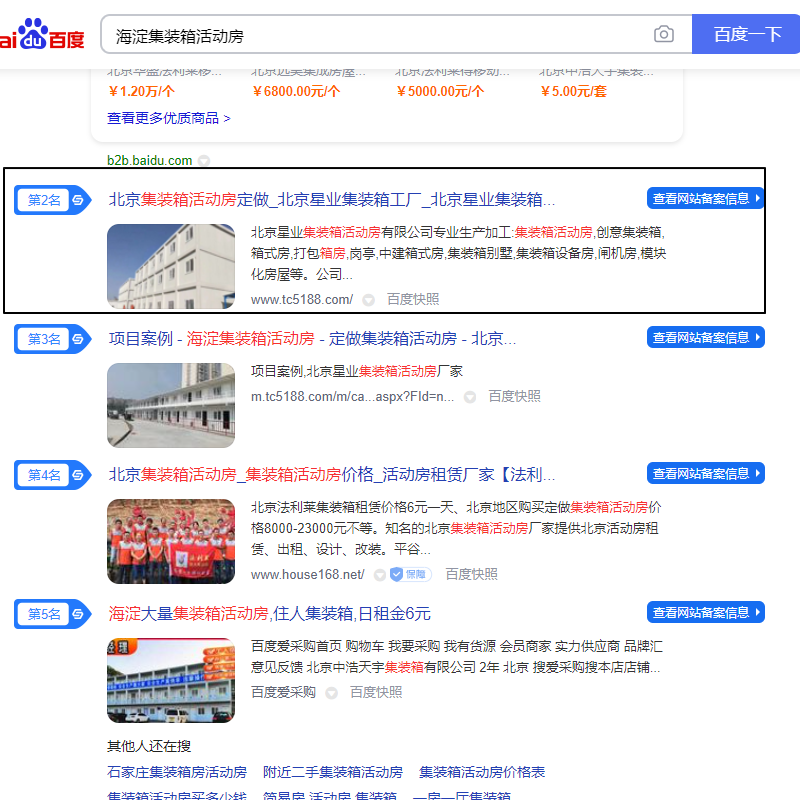Image resolution: width=800 pixels, height=800 pixels.
Task: Focus the search box containing 海淀集装箱活动房
Action: pos(396,34)
